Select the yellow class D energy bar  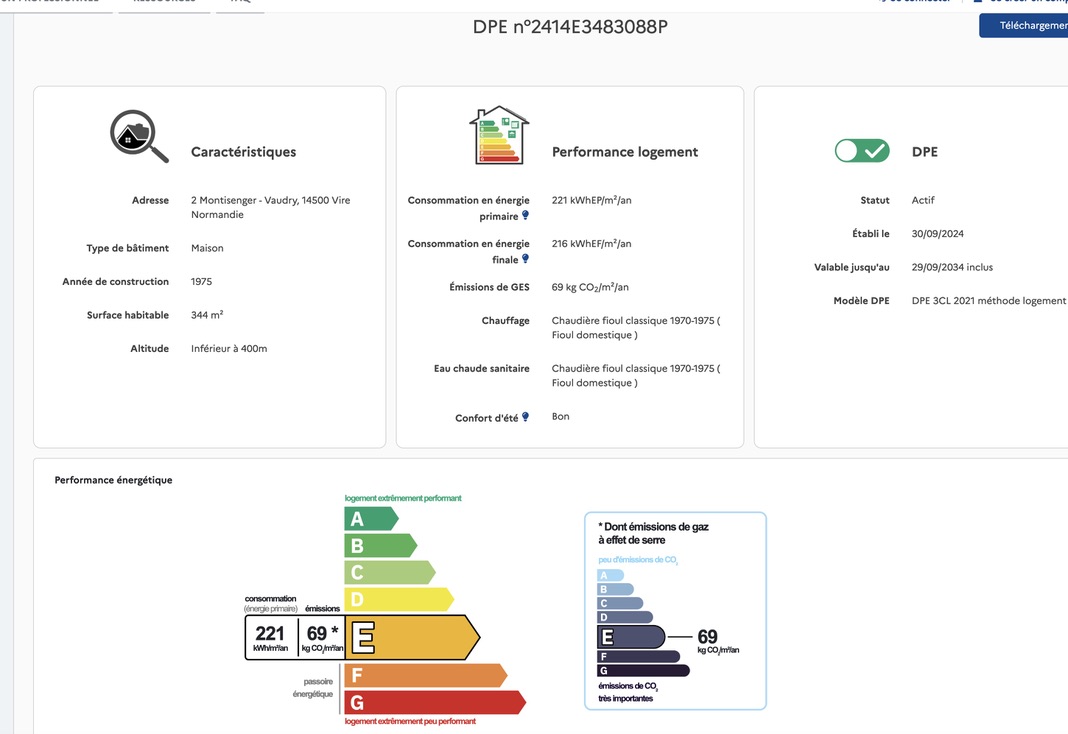click(397, 600)
